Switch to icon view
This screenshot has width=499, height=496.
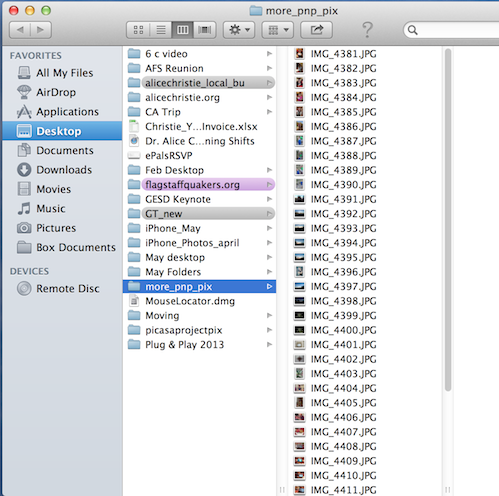tap(138, 30)
